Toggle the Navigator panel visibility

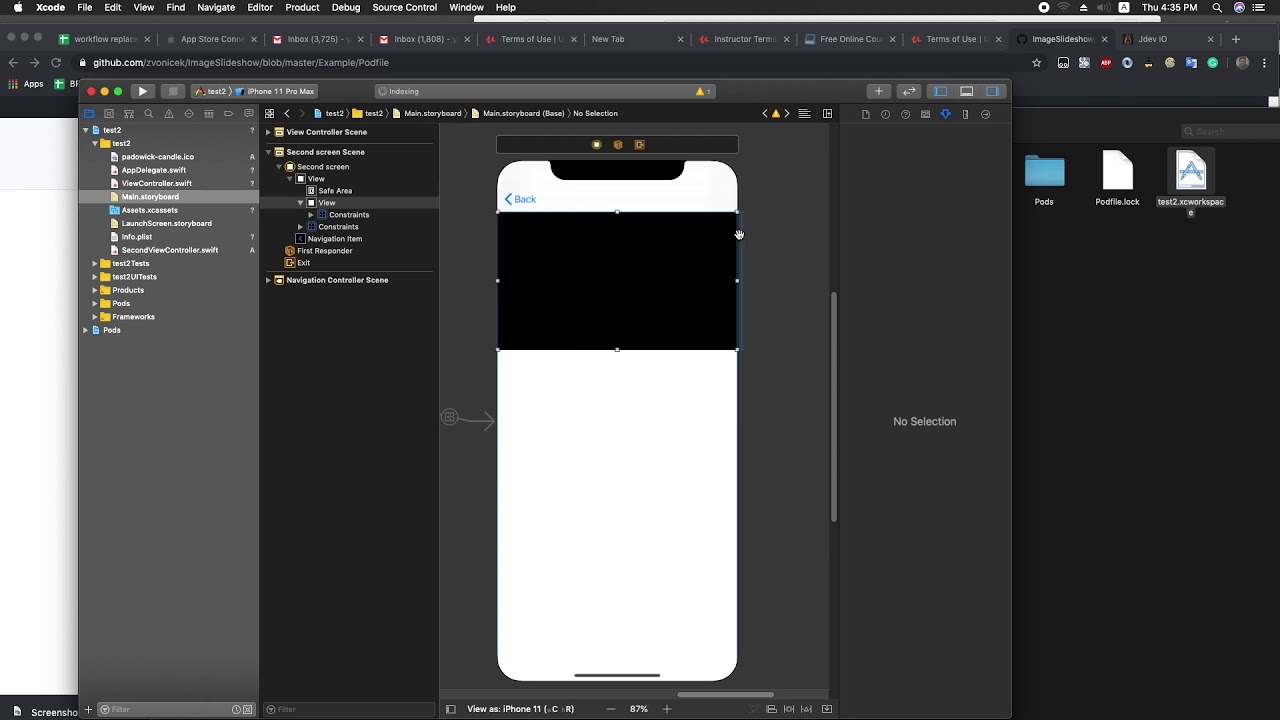pos(940,91)
